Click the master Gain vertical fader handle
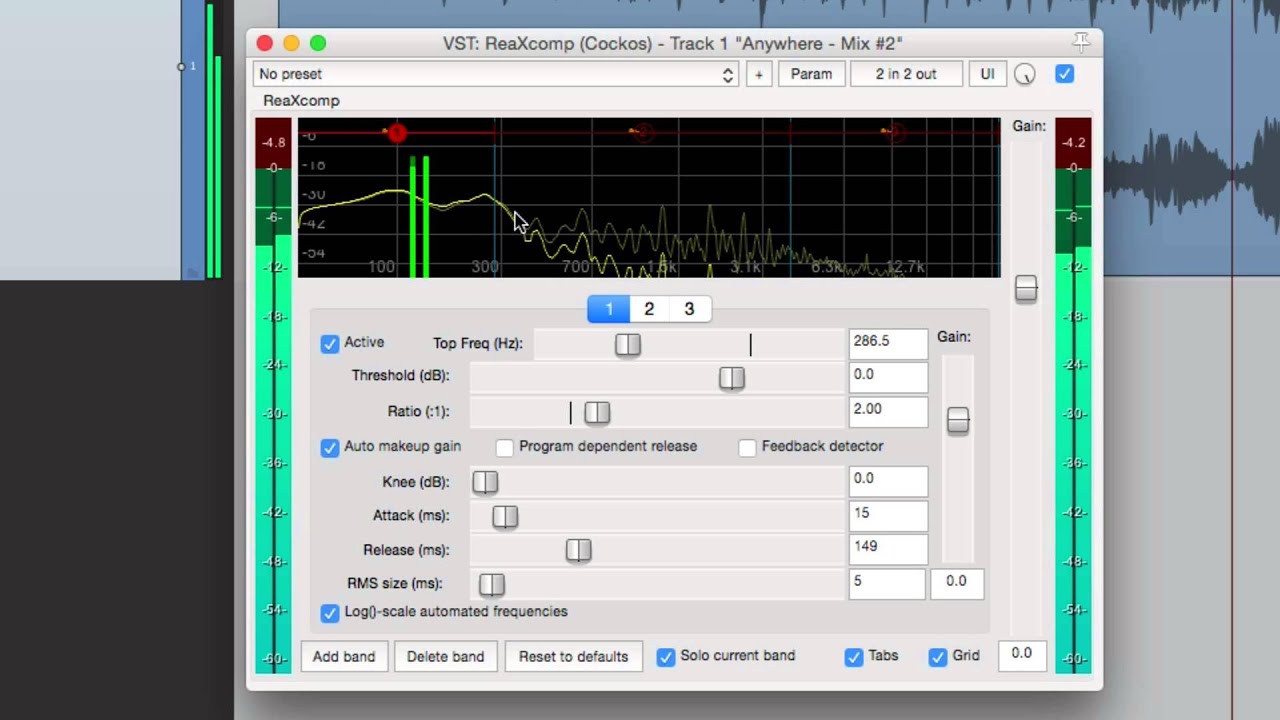The height and width of the screenshot is (720, 1280). pos(1026,289)
